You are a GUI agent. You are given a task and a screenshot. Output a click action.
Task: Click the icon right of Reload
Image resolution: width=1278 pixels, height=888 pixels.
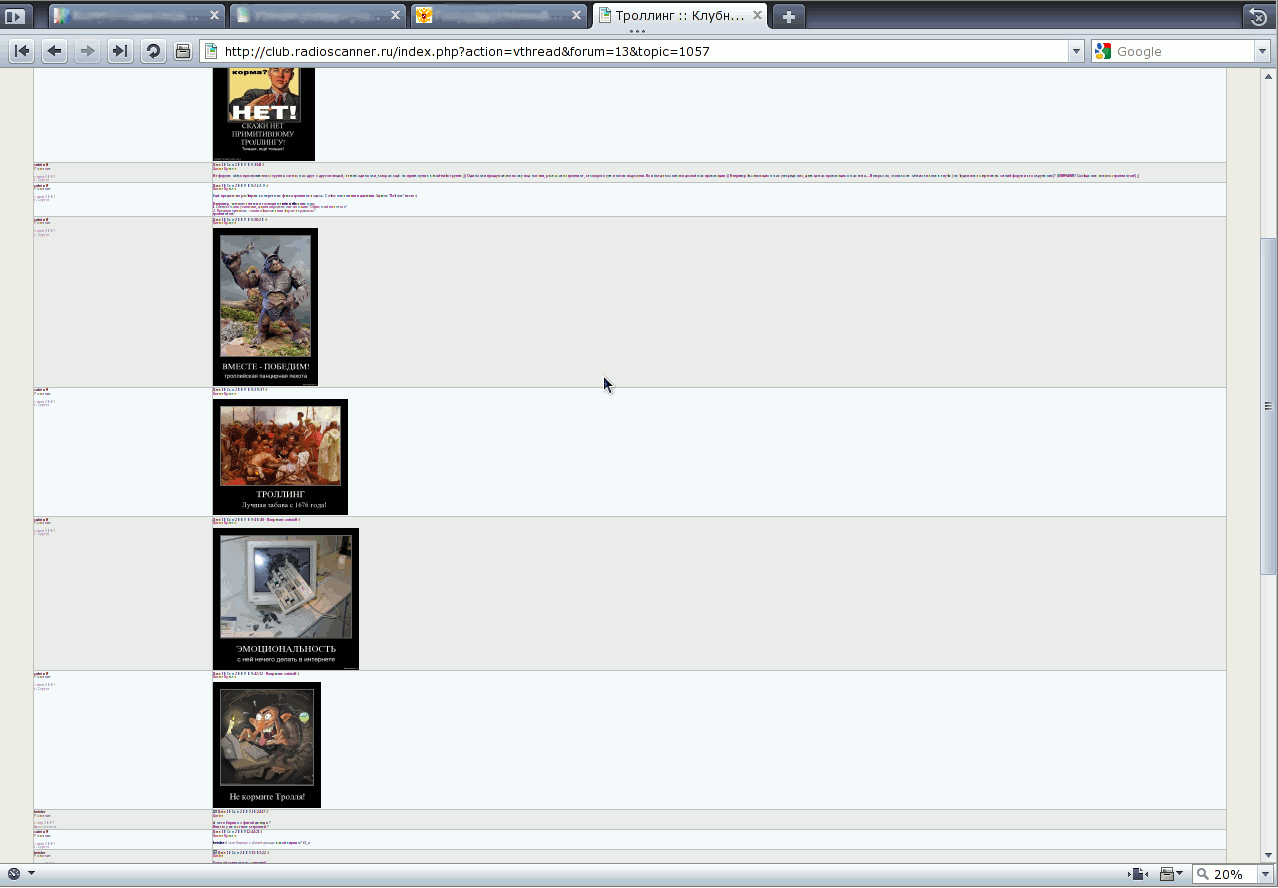tap(182, 51)
